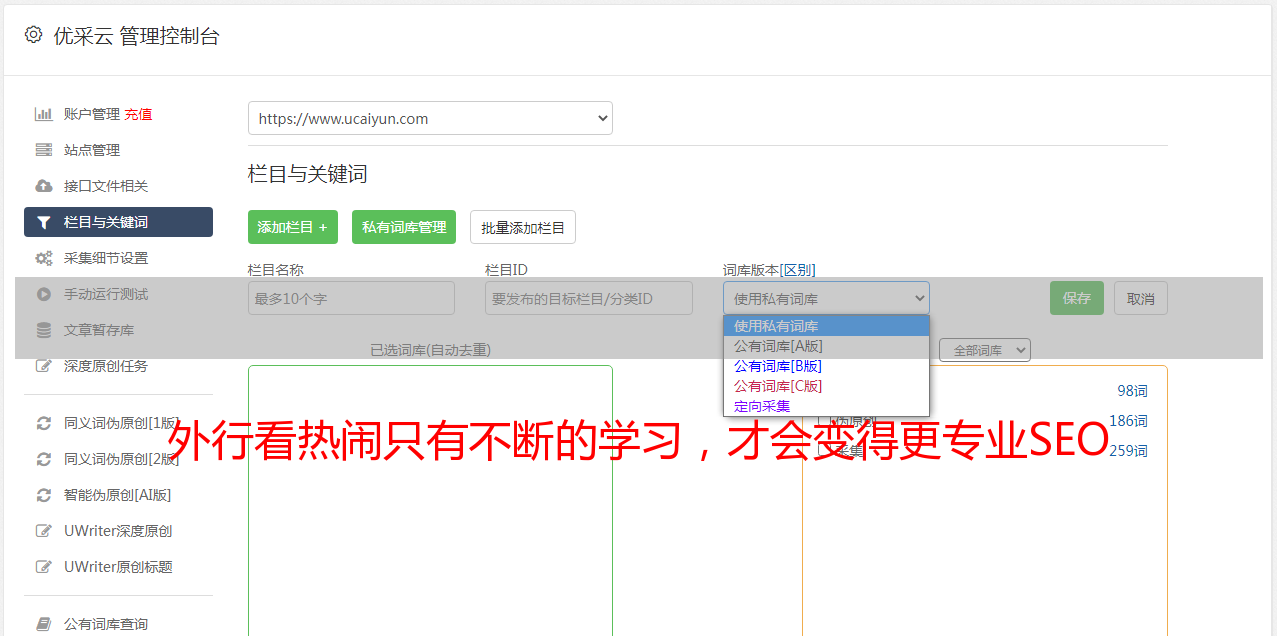Viewport: 1277px width, 636px height.
Task: Click the 98词 count
Action: click(x=1132, y=391)
